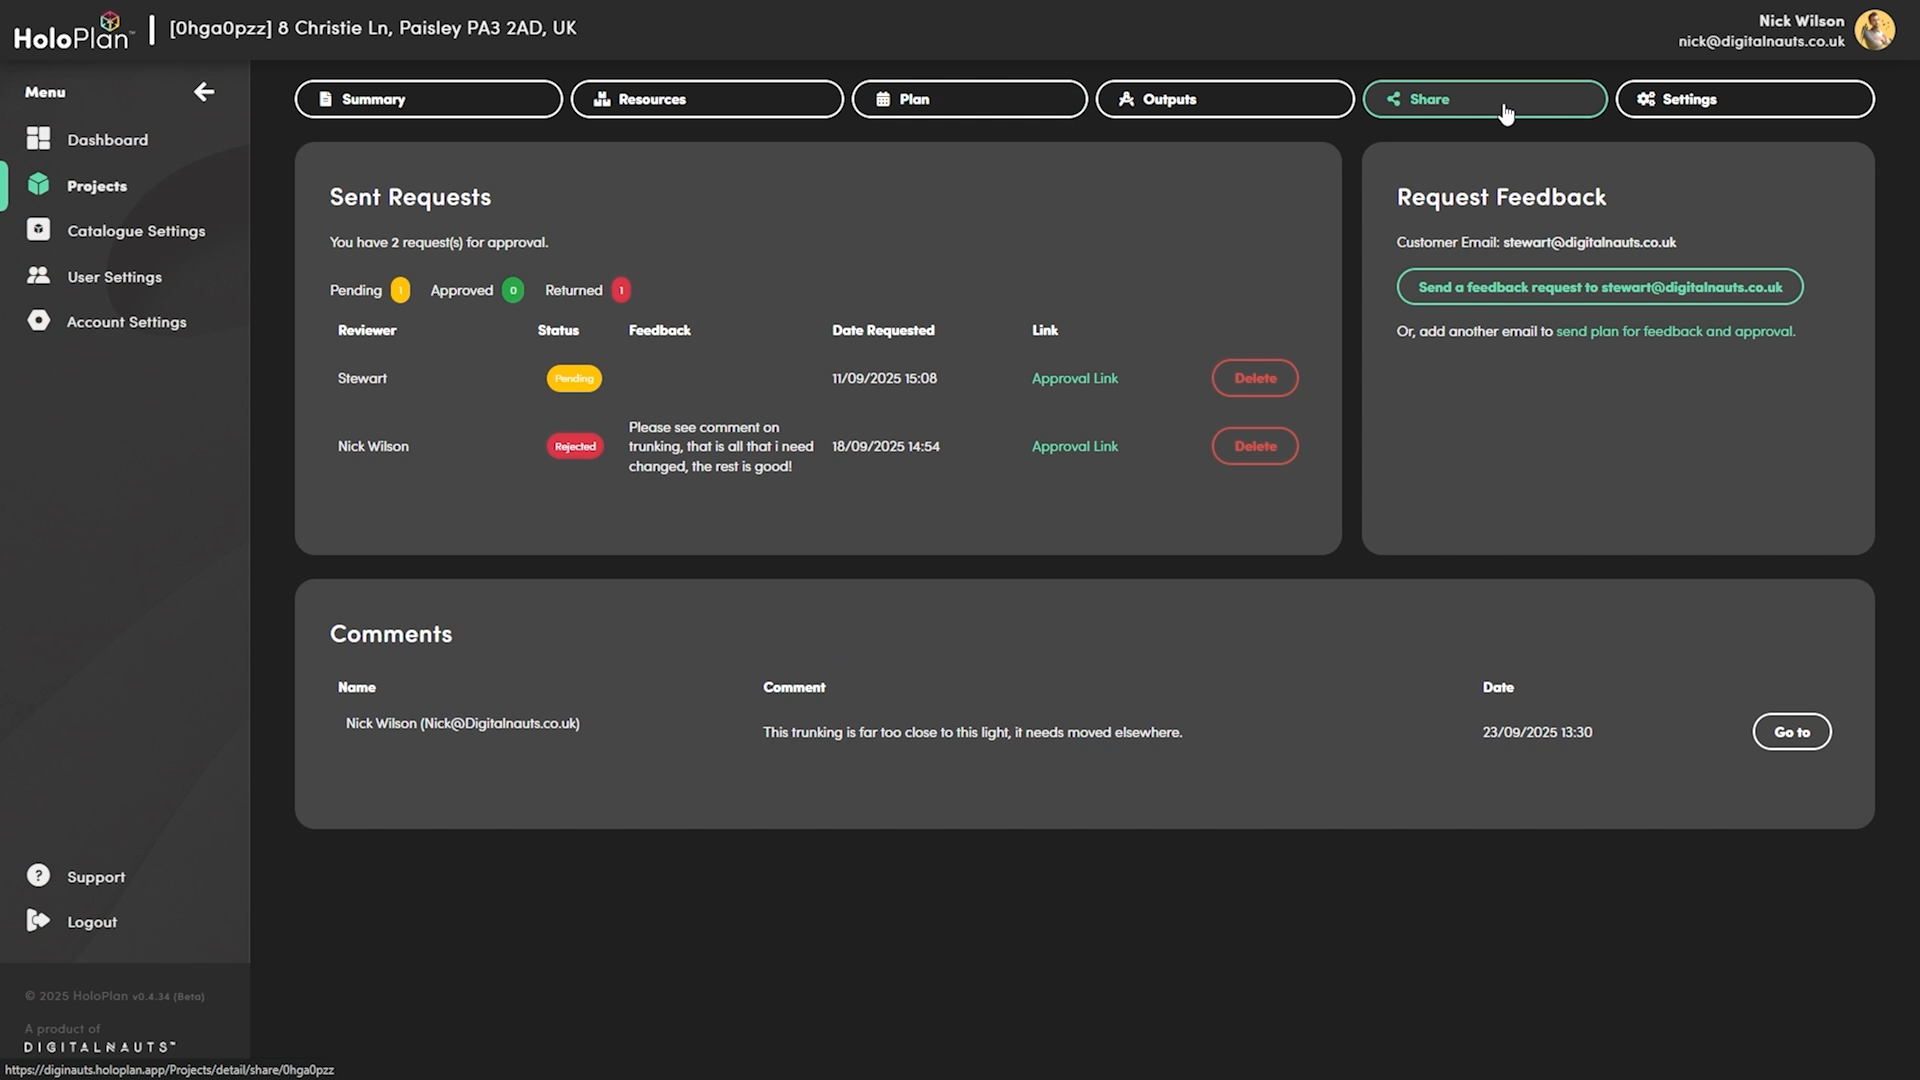The width and height of the screenshot is (1920, 1080).
Task: Delete Stewart's pending approval request
Action: (x=1254, y=378)
